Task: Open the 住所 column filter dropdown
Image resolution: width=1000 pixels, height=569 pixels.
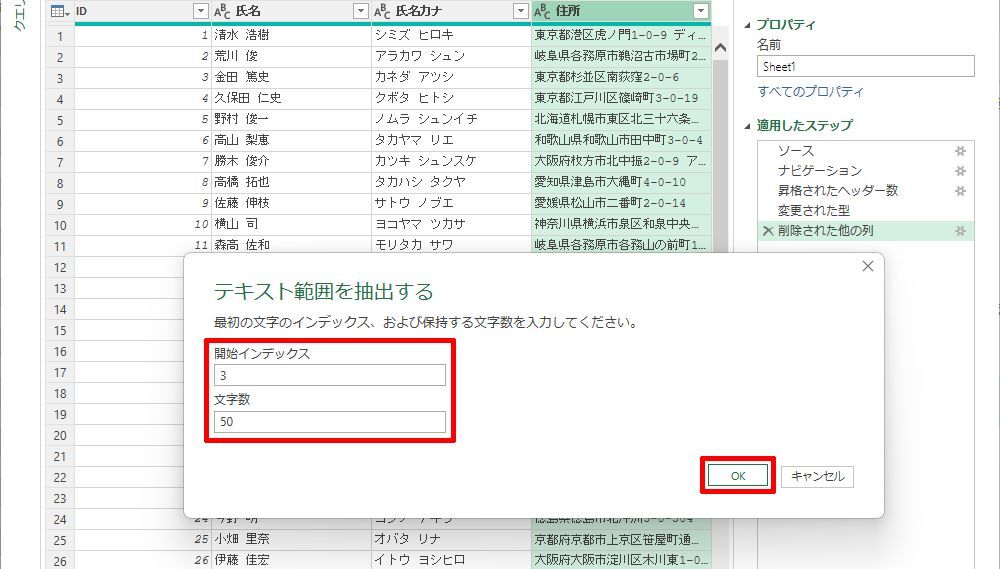Action: point(700,11)
